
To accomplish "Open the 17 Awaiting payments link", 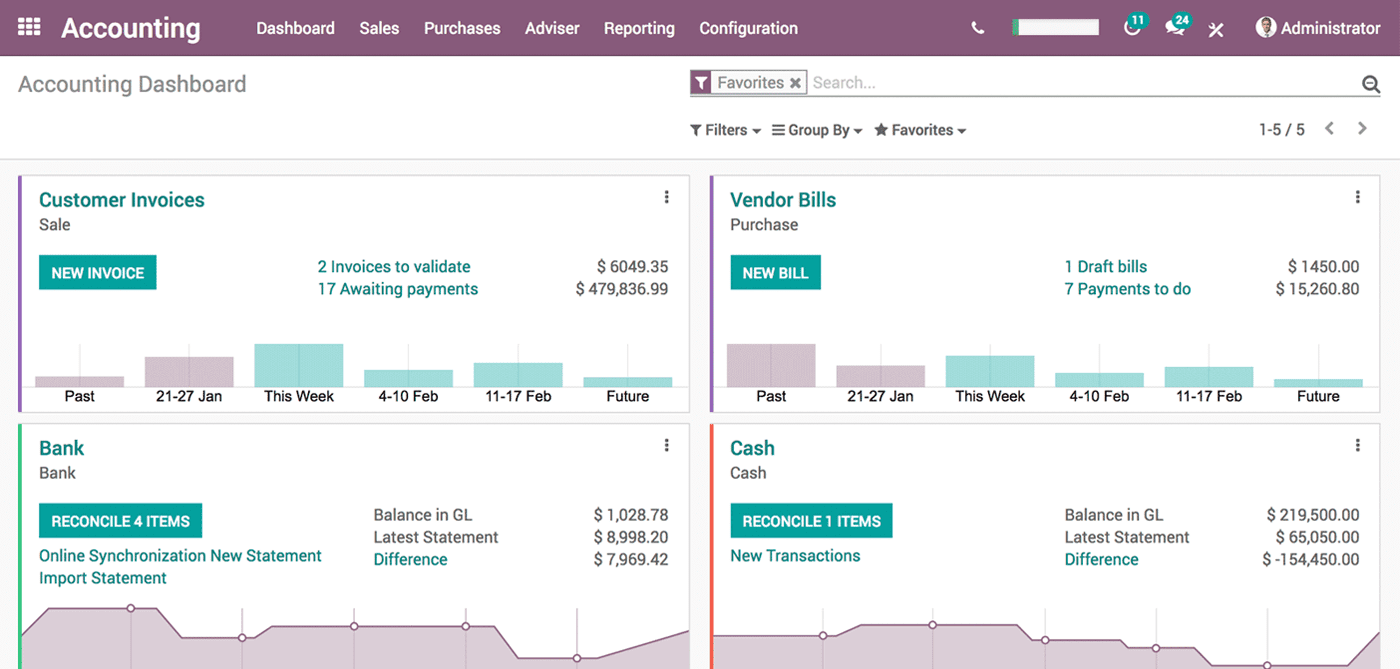I will tap(397, 289).
